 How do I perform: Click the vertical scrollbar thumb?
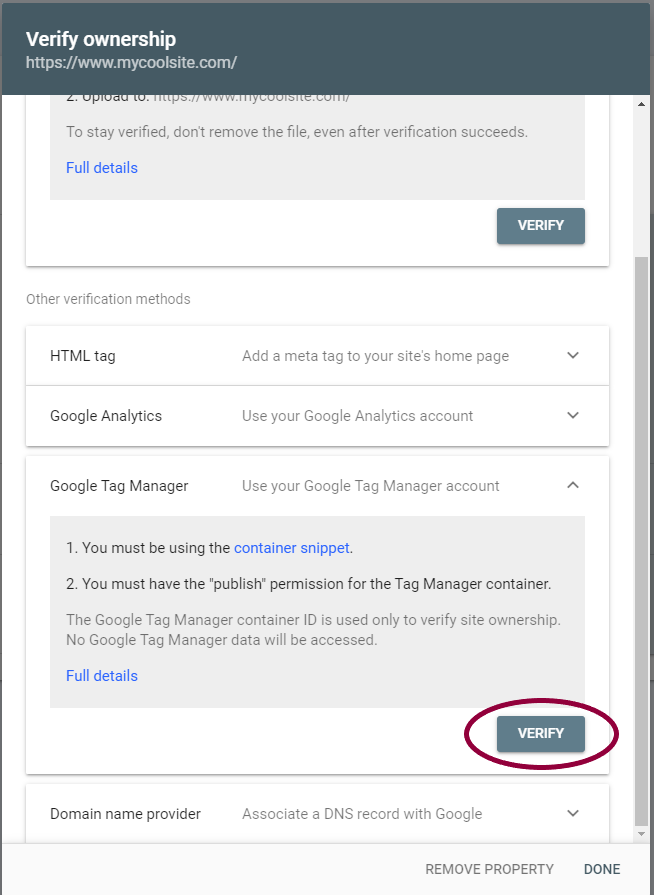[641, 541]
